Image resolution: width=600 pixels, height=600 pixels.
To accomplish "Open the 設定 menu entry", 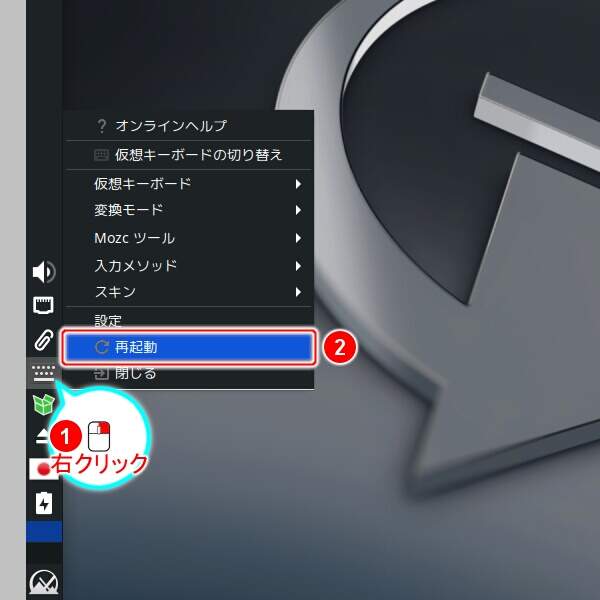I will coord(189,320).
